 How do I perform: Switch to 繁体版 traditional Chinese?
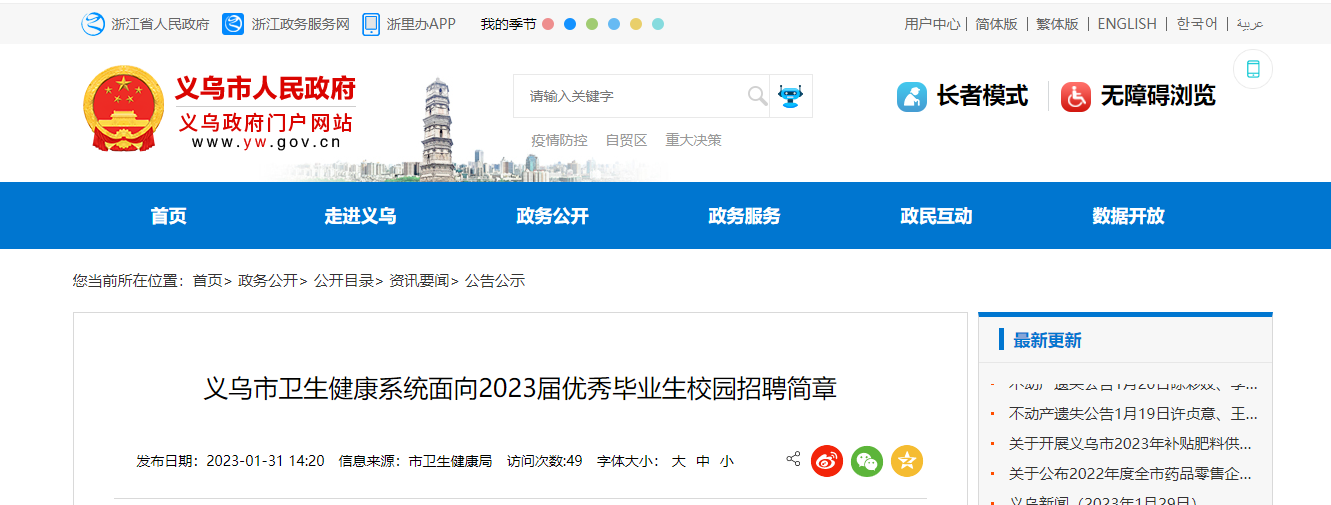point(1057,24)
